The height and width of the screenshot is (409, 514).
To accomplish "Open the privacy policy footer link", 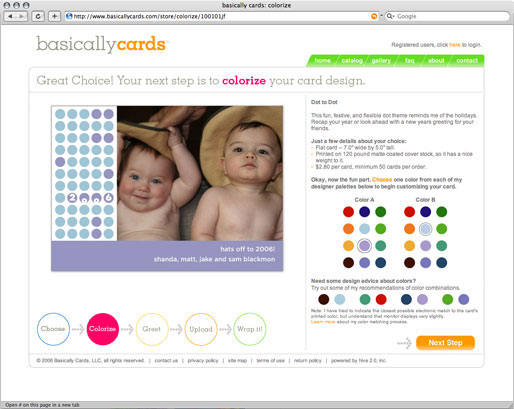I will click(203, 360).
